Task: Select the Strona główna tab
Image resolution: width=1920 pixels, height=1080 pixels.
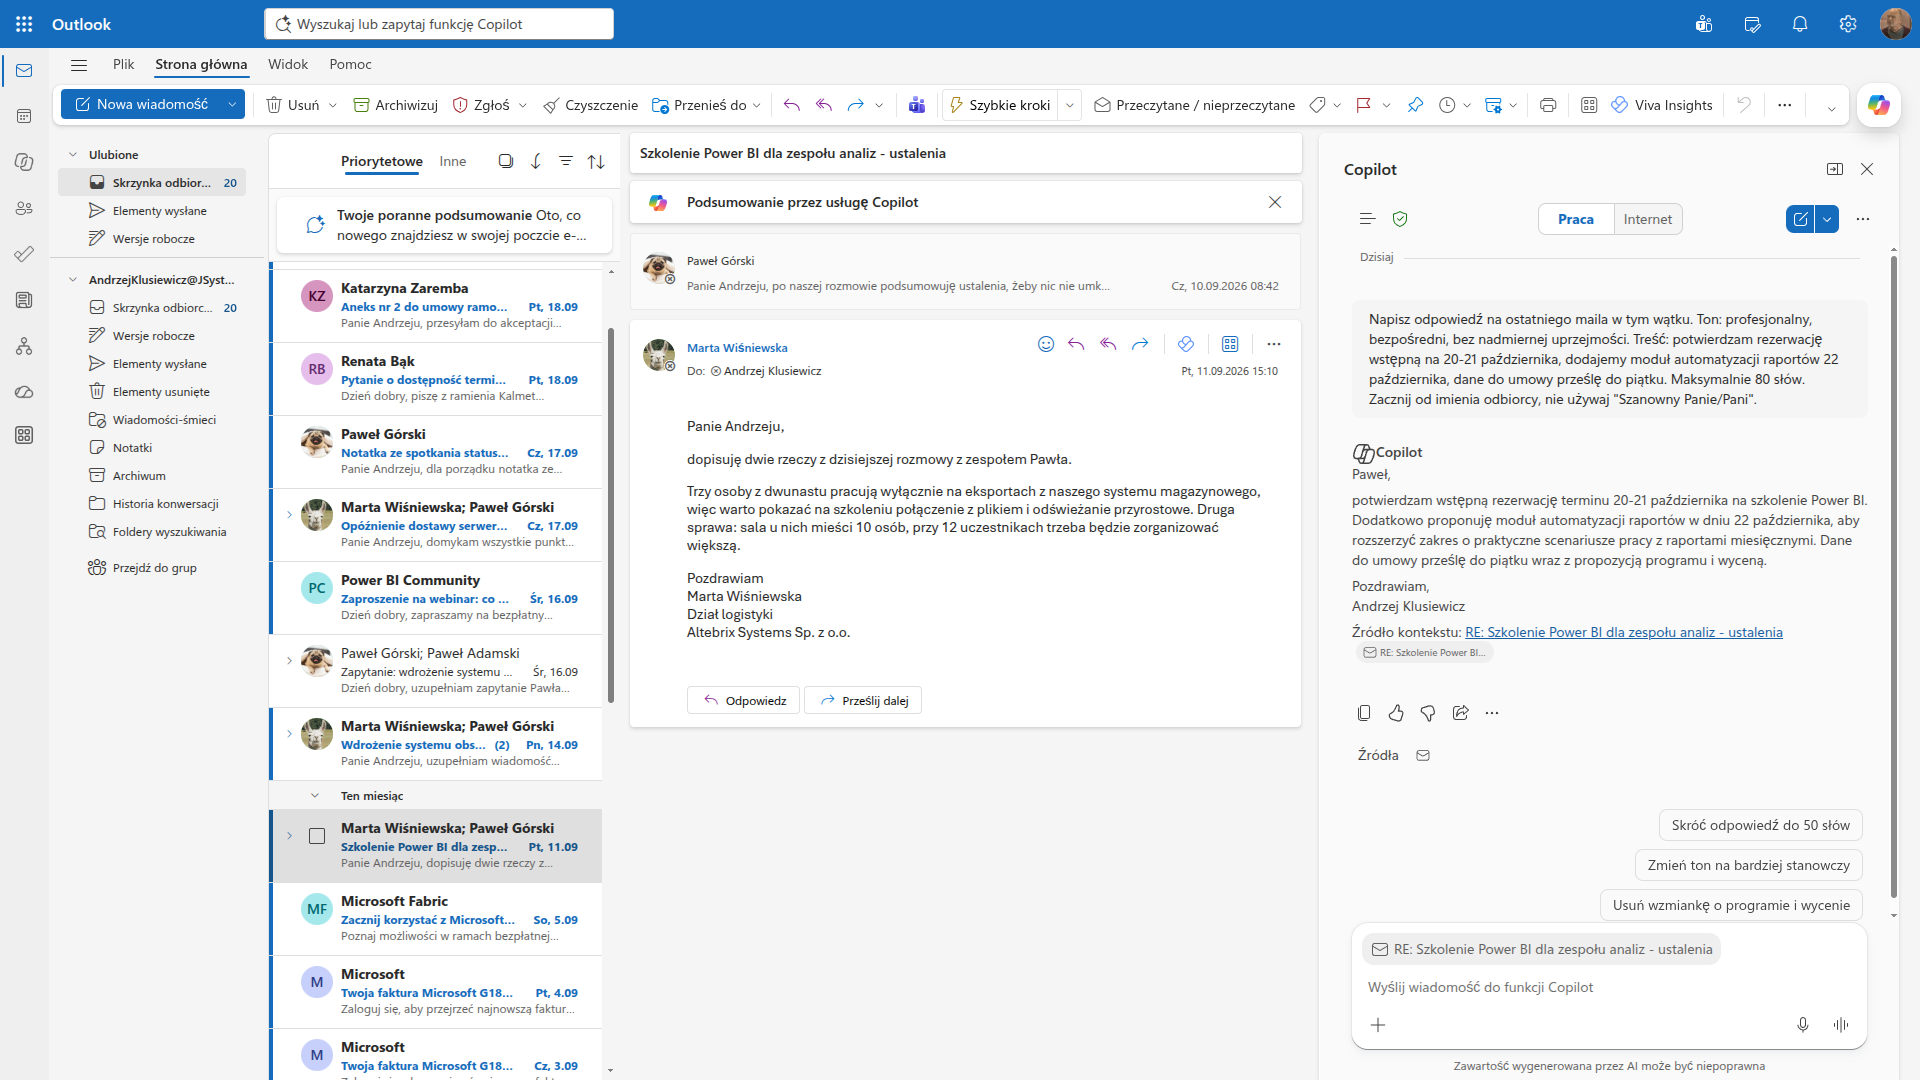Action: tap(201, 64)
